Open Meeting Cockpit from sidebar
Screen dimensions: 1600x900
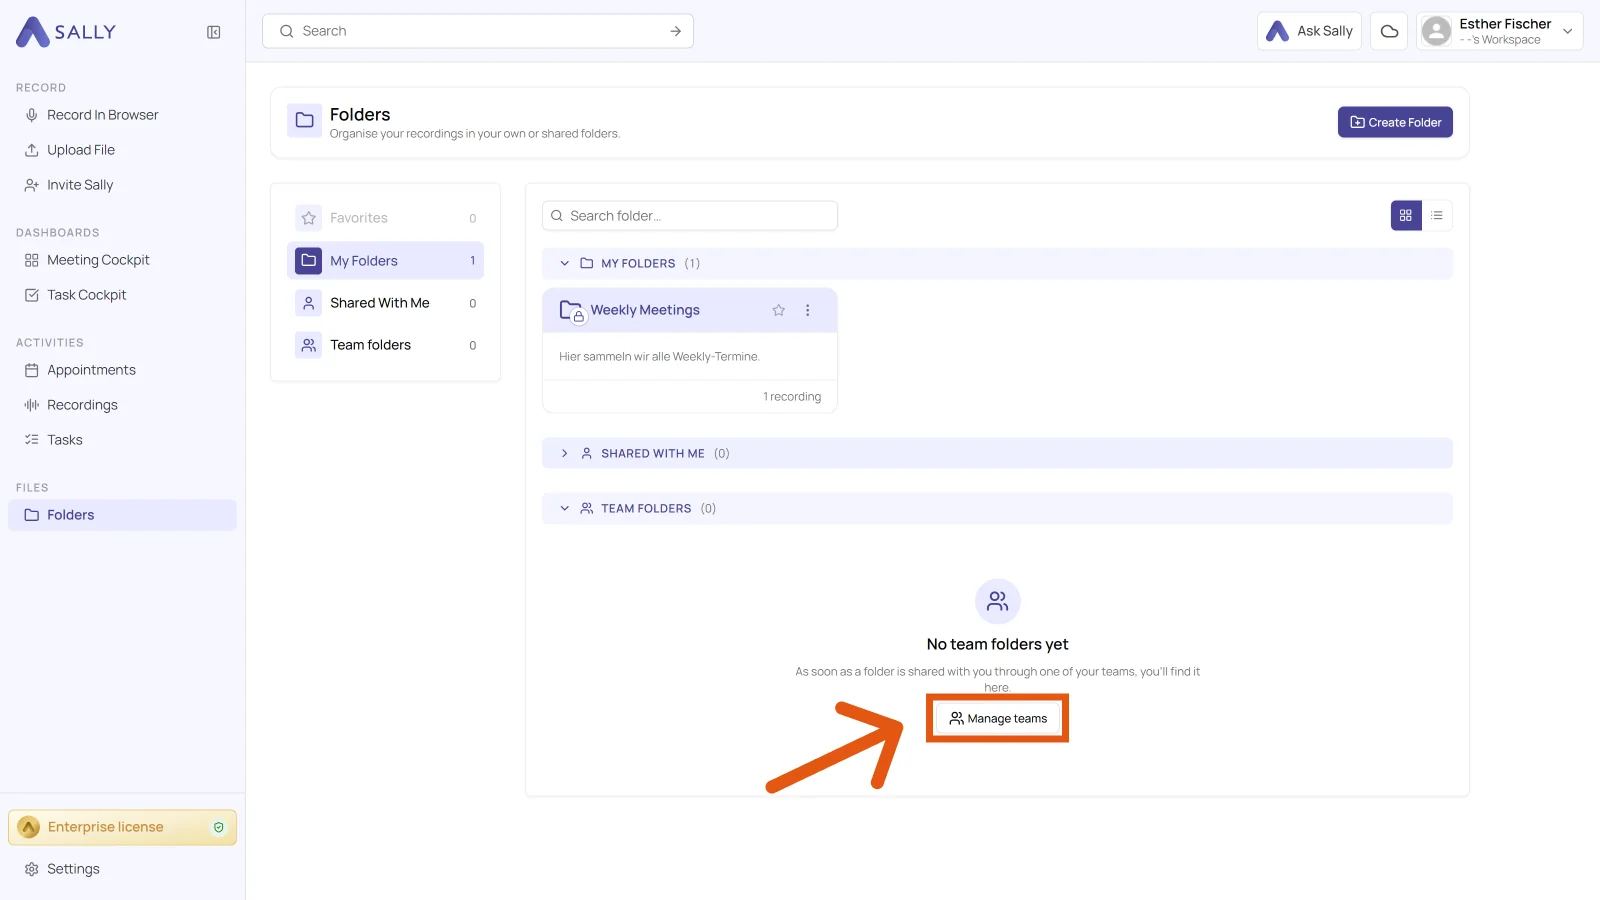[98, 260]
